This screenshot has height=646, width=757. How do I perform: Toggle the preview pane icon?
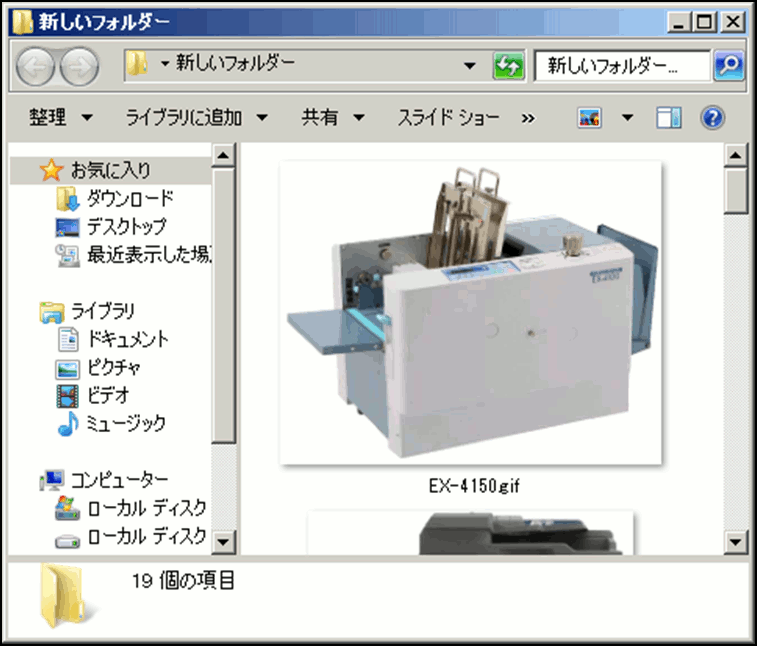click(x=668, y=118)
